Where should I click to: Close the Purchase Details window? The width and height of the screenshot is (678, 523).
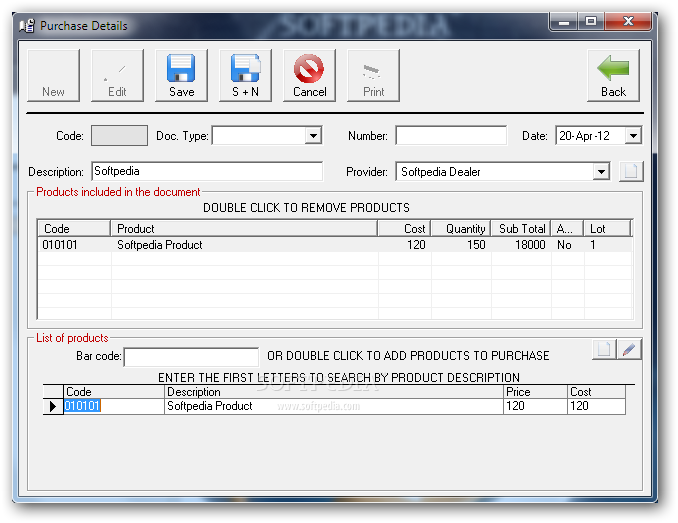click(x=628, y=22)
